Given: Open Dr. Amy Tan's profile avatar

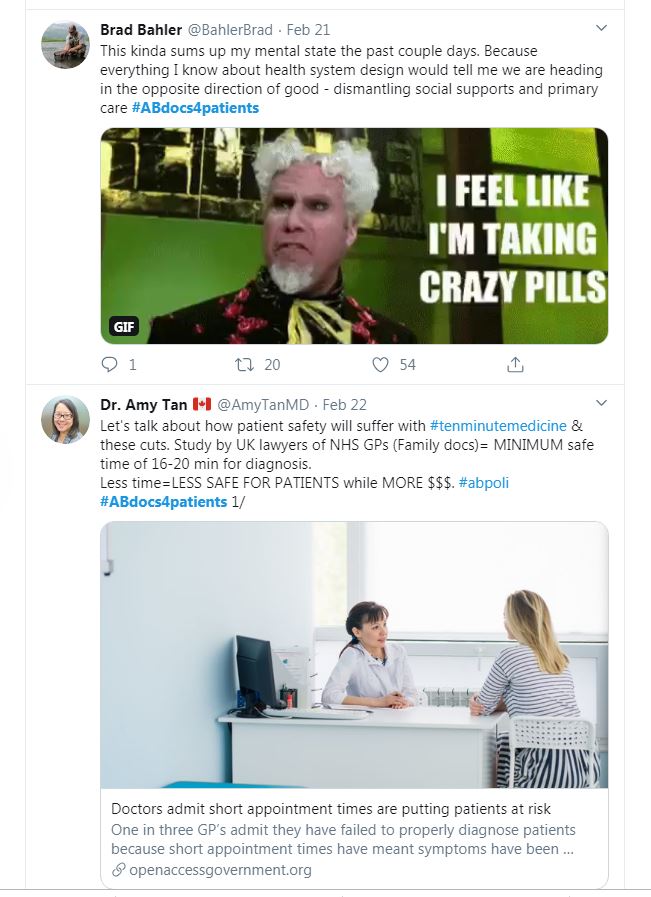Looking at the screenshot, I should tap(65, 420).
